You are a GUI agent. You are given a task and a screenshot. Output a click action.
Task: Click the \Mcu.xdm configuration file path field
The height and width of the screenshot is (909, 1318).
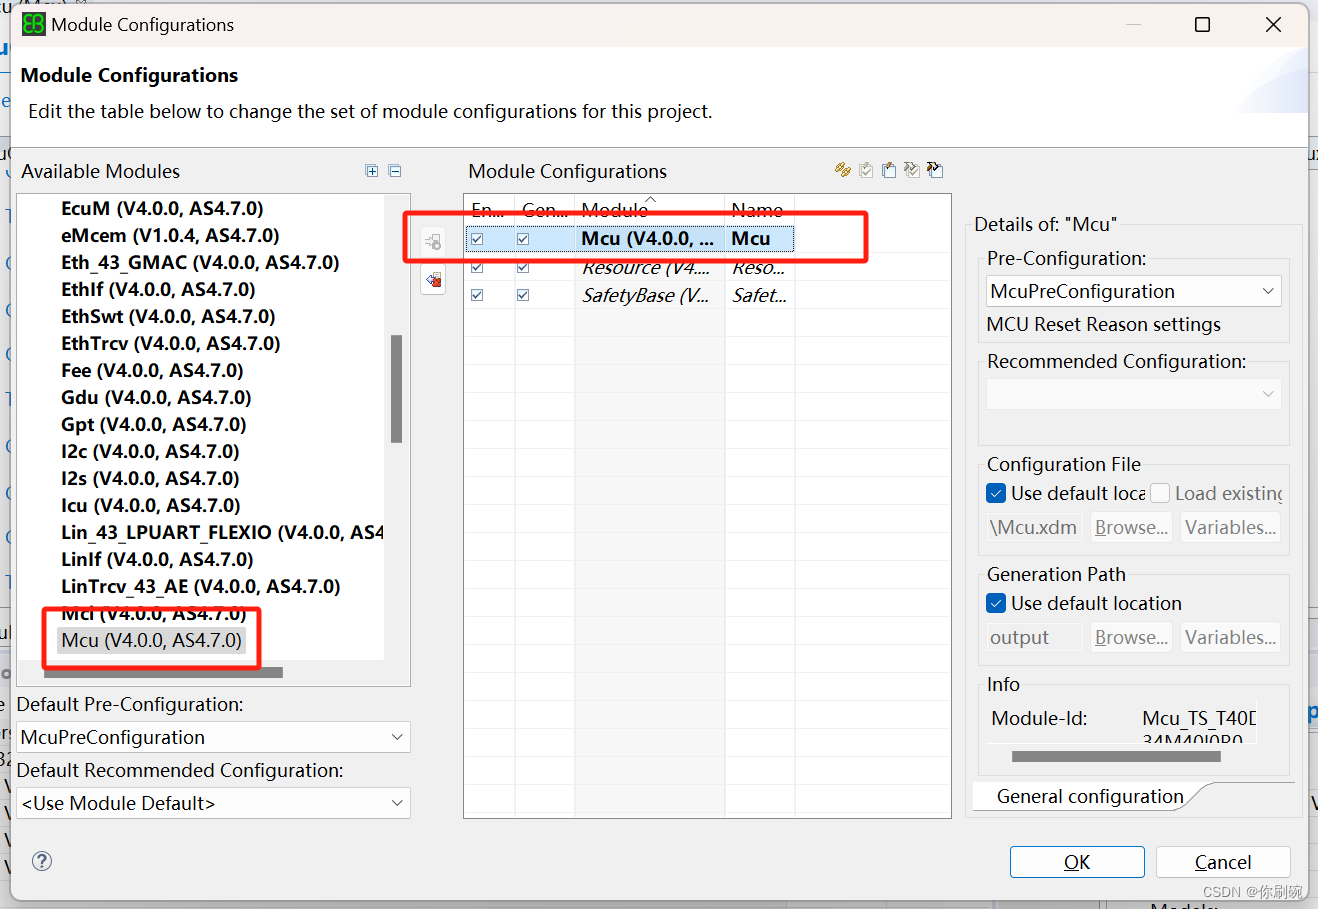[x=1035, y=527]
